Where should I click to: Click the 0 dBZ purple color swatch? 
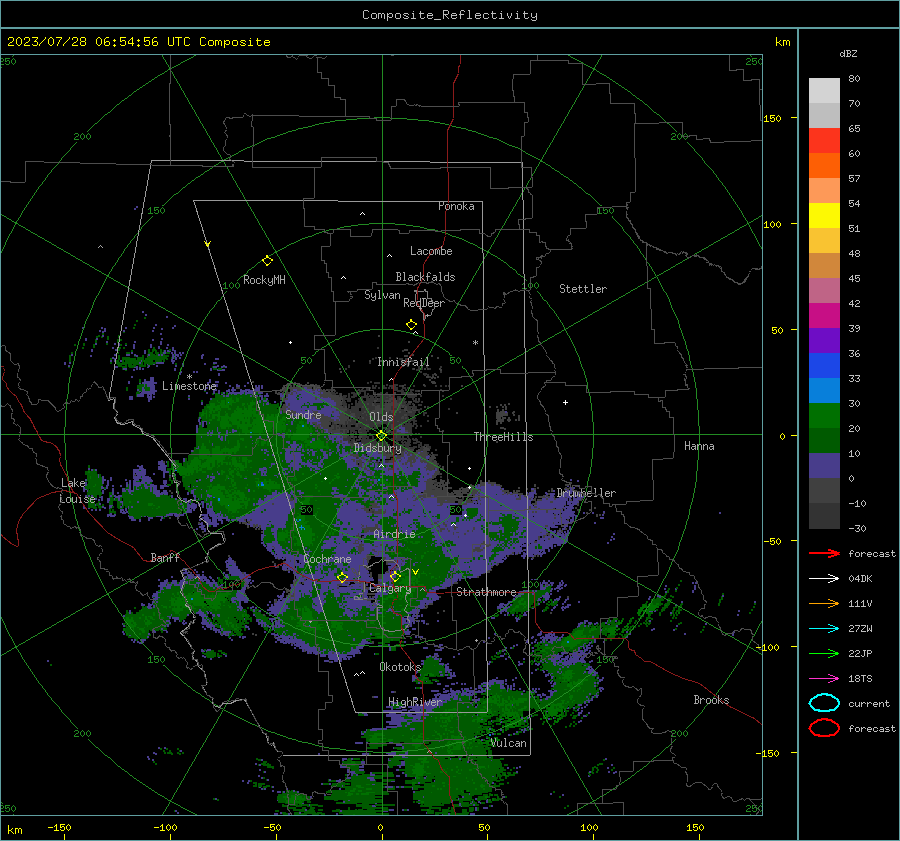click(x=824, y=466)
